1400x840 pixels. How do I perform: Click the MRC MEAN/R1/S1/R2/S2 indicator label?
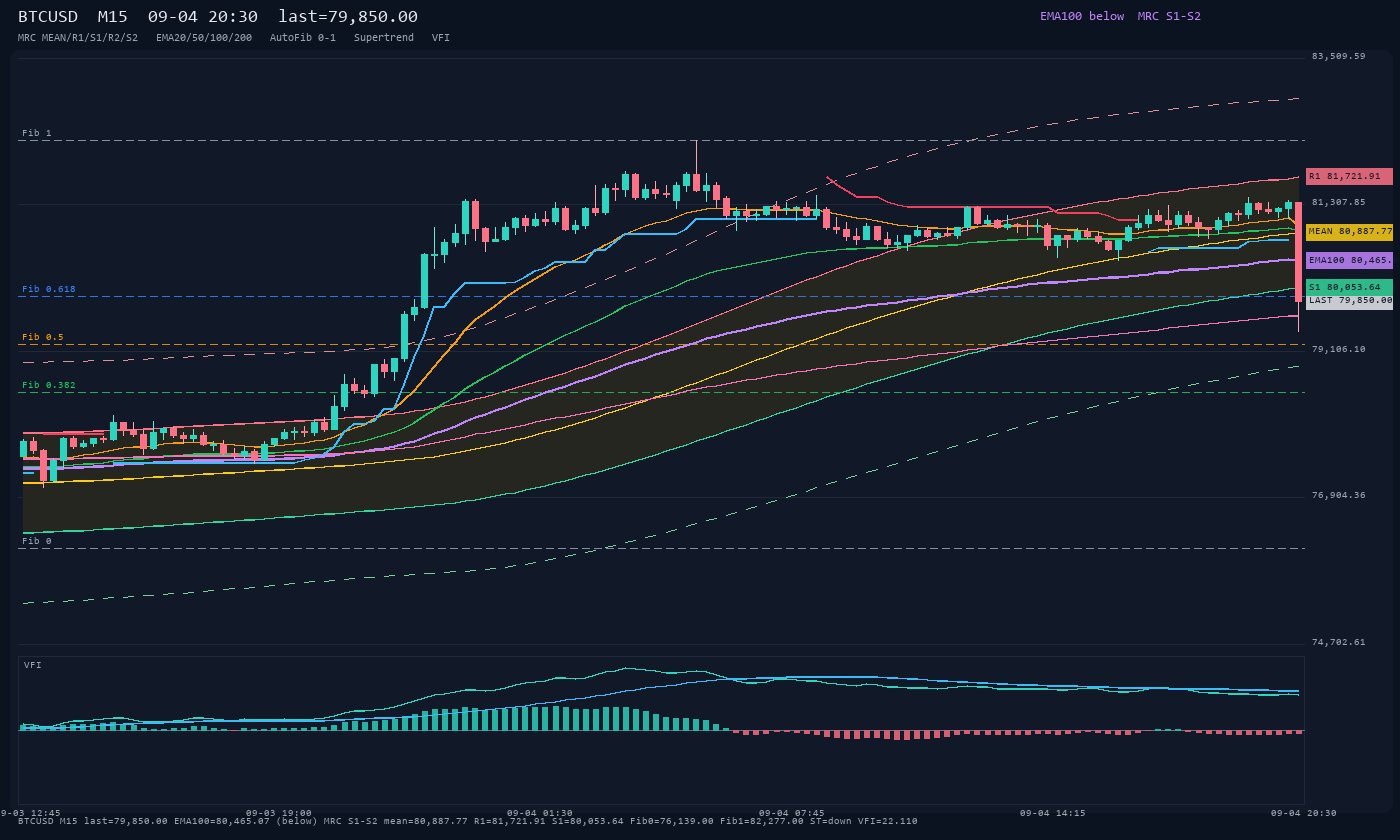coord(78,38)
